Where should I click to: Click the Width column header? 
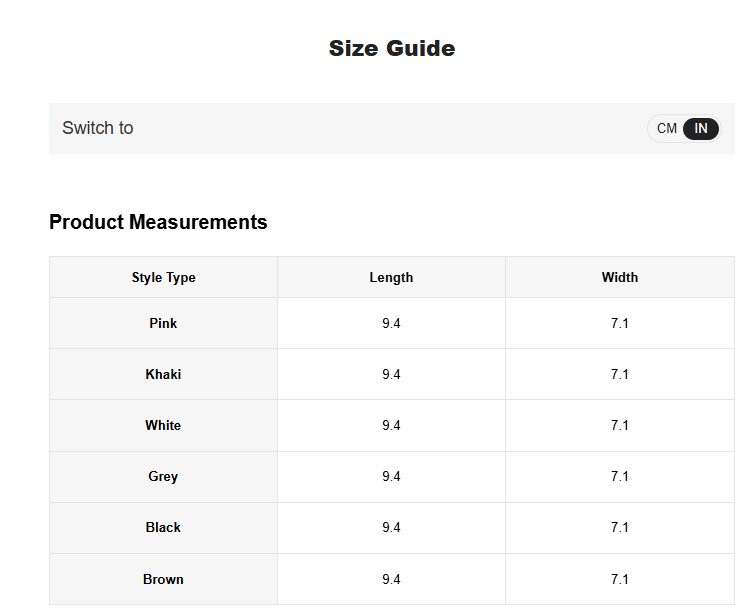(x=619, y=277)
